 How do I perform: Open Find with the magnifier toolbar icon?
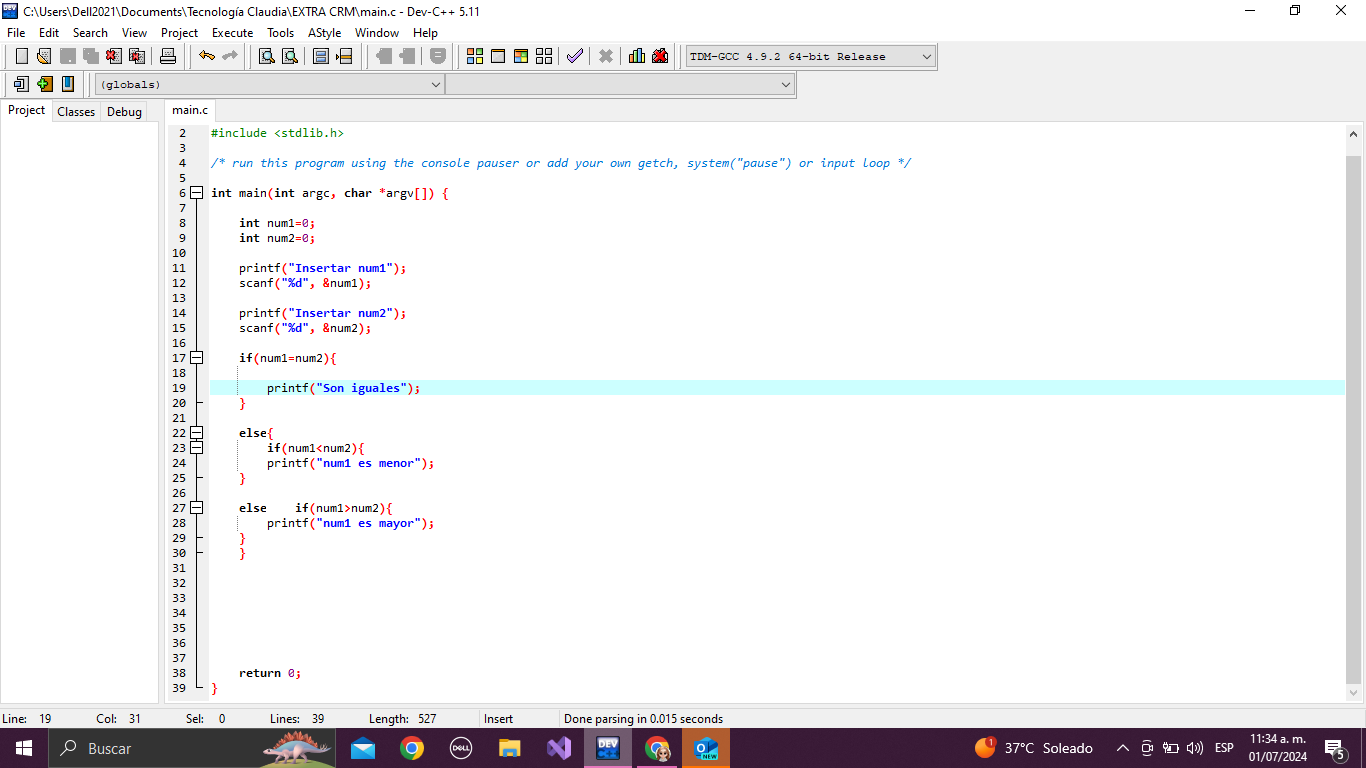click(267, 56)
